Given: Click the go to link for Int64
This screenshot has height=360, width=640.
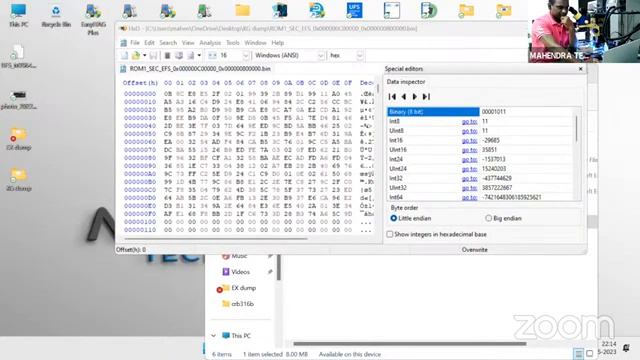Looking at the screenshot, I should tap(469, 197).
